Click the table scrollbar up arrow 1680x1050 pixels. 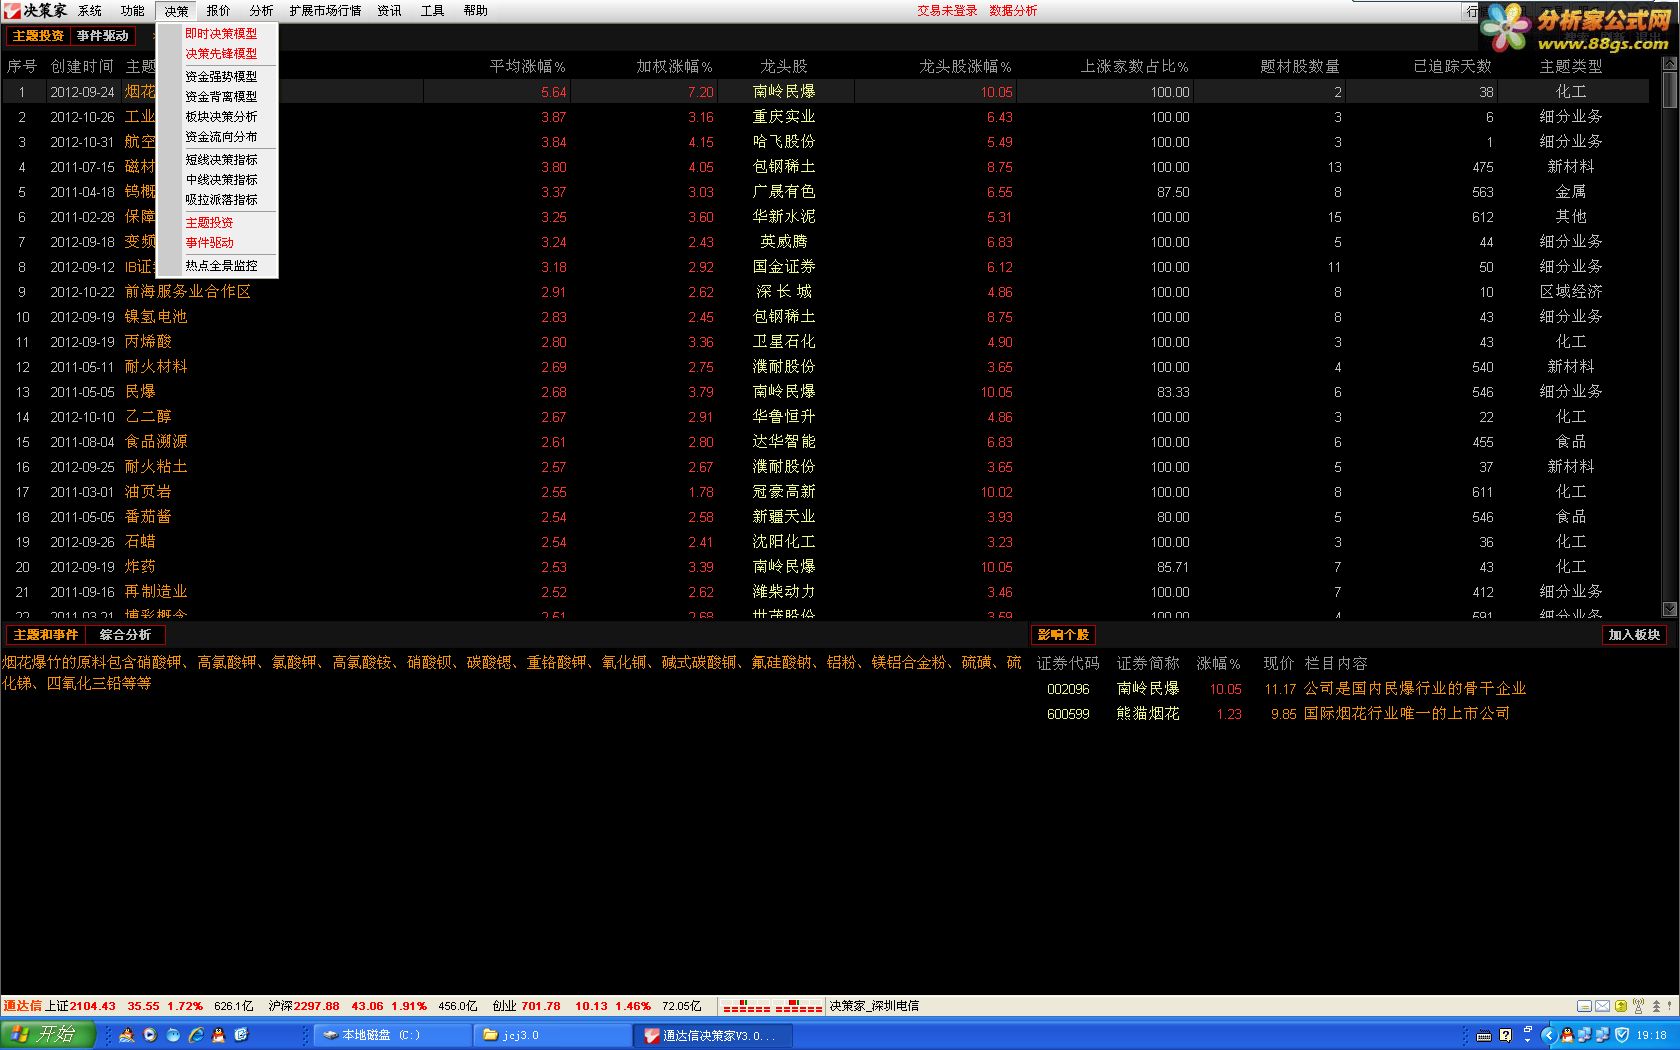click(1669, 63)
